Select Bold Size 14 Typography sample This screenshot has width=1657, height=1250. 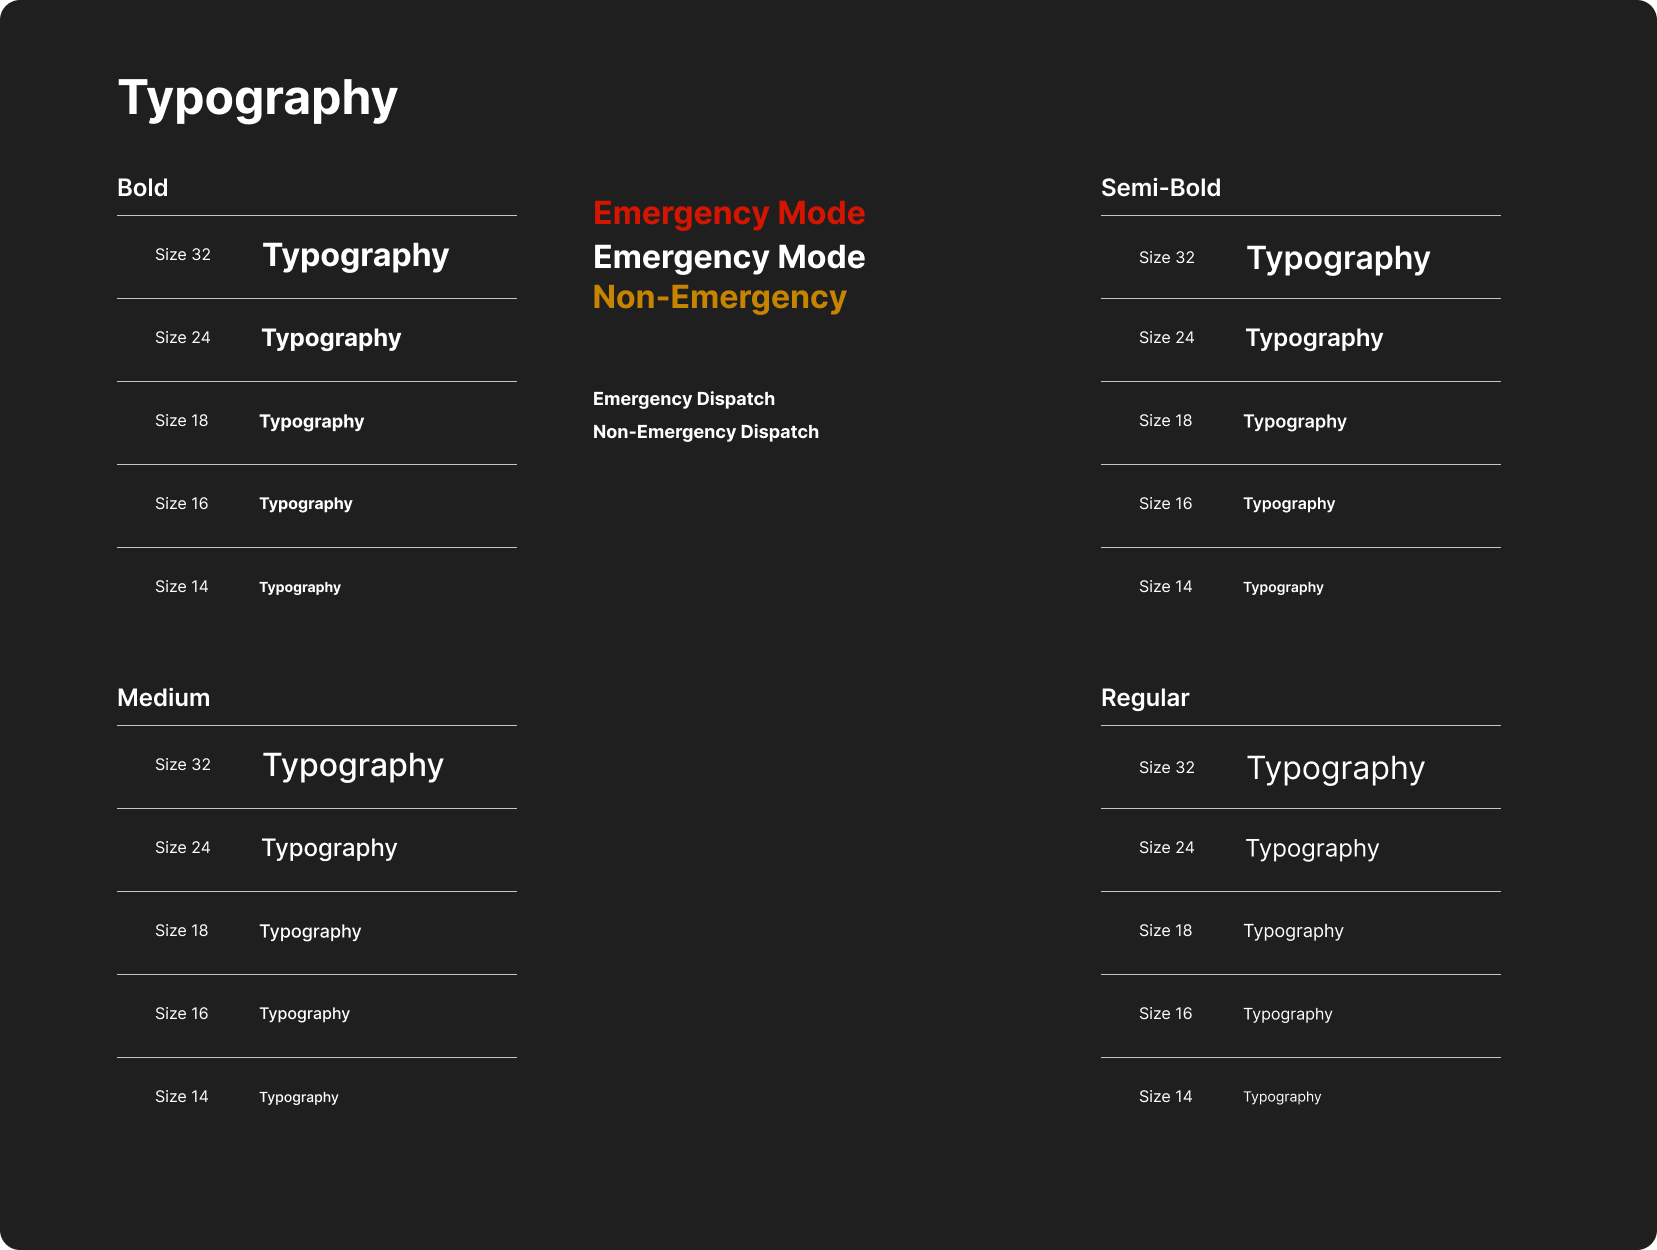coord(300,588)
